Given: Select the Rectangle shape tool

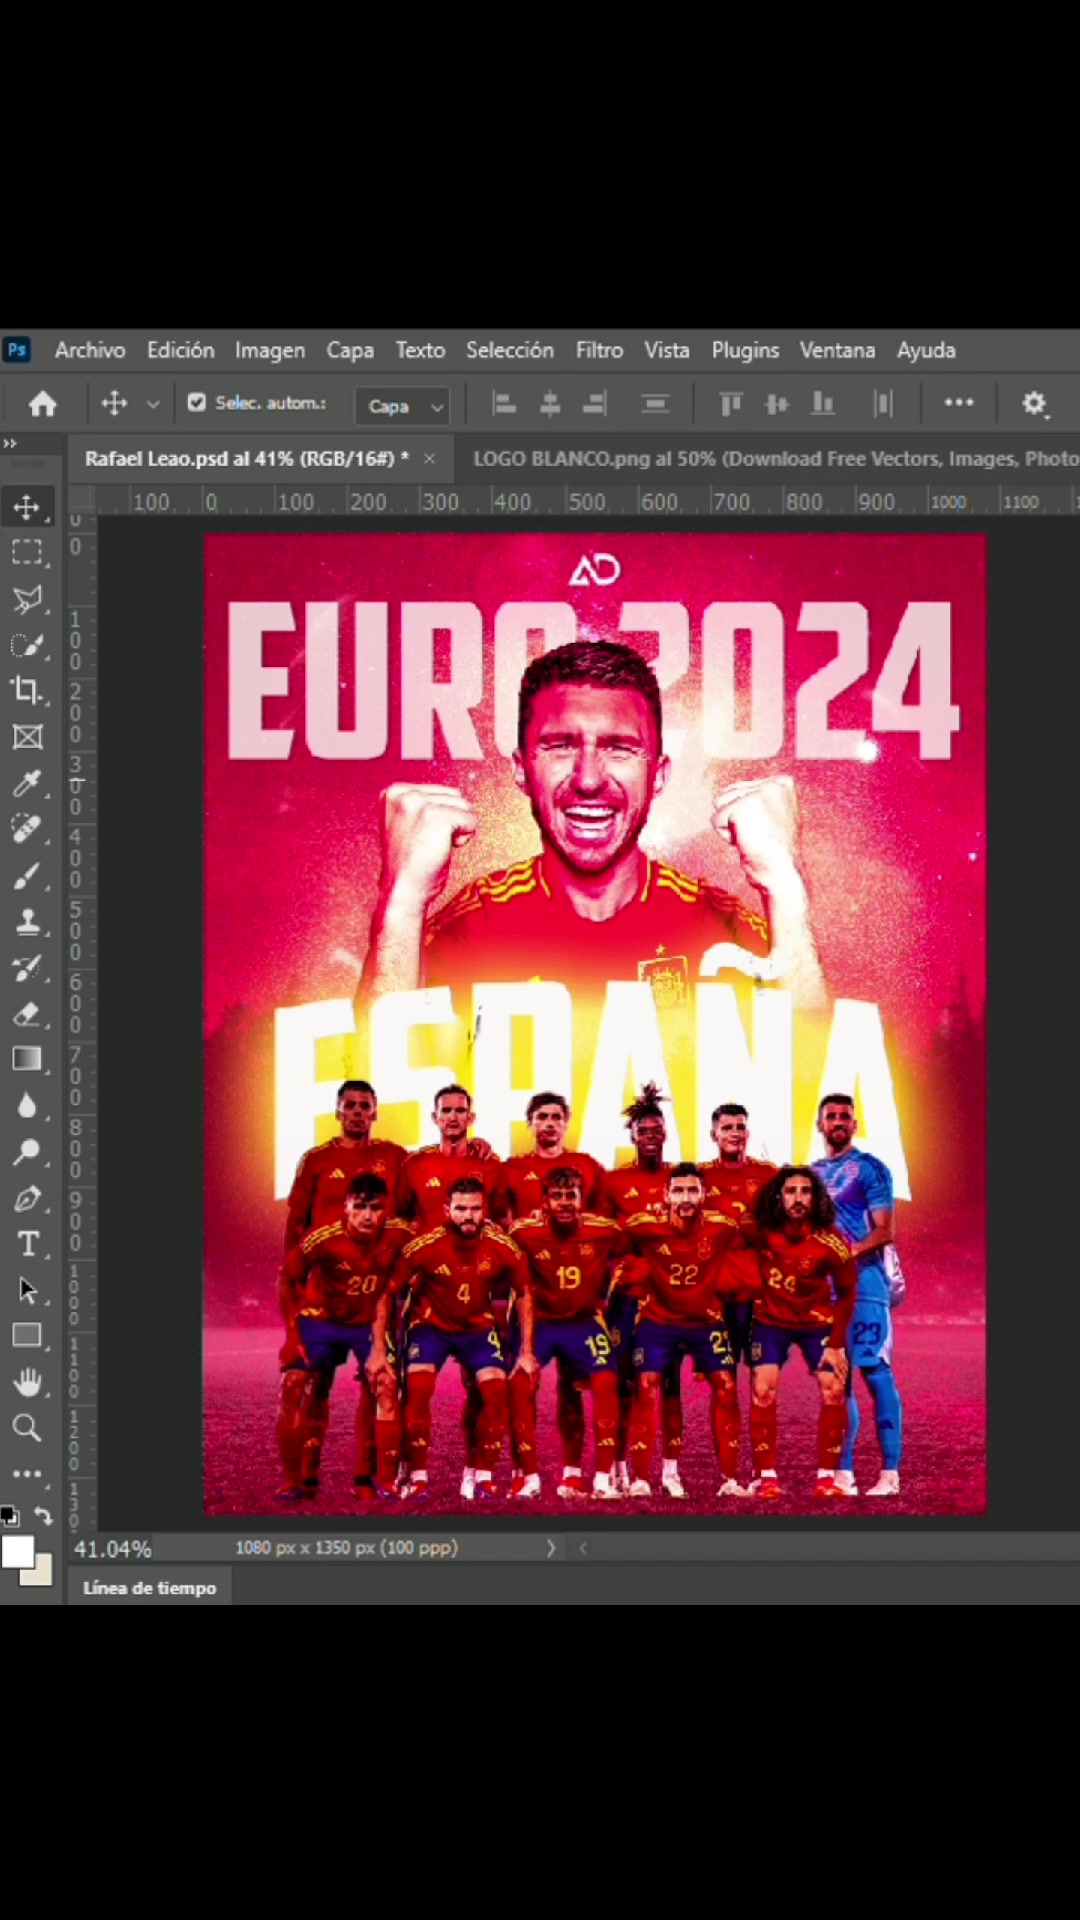Looking at the screenshot, I should point(27,1336).
